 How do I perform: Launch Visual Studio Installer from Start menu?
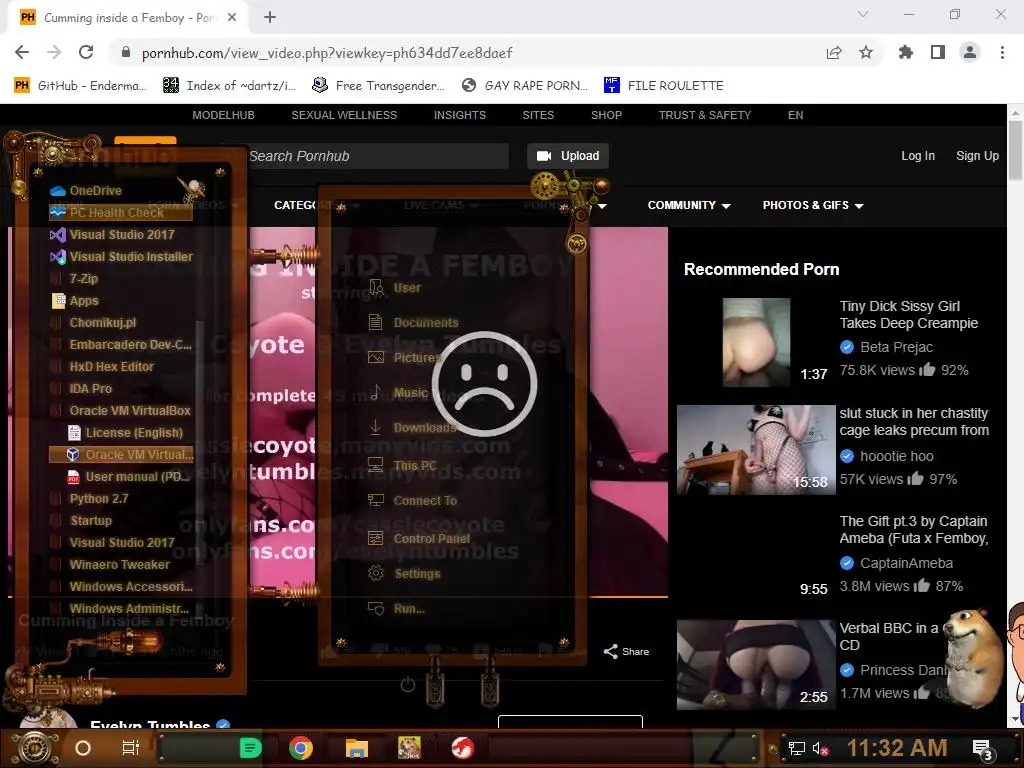[121, 257]
